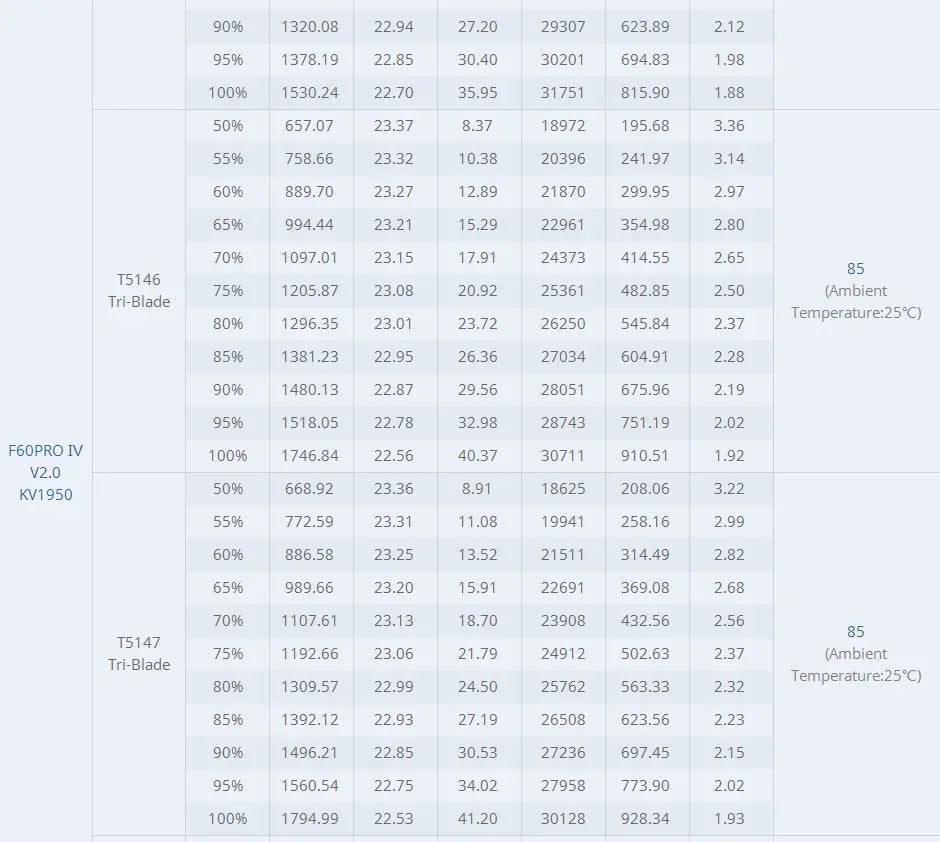This screenshot has width=940, height=842.
Task: Click the 910.51 value cell
Action: pyautogui.click(x=644, y=455)
